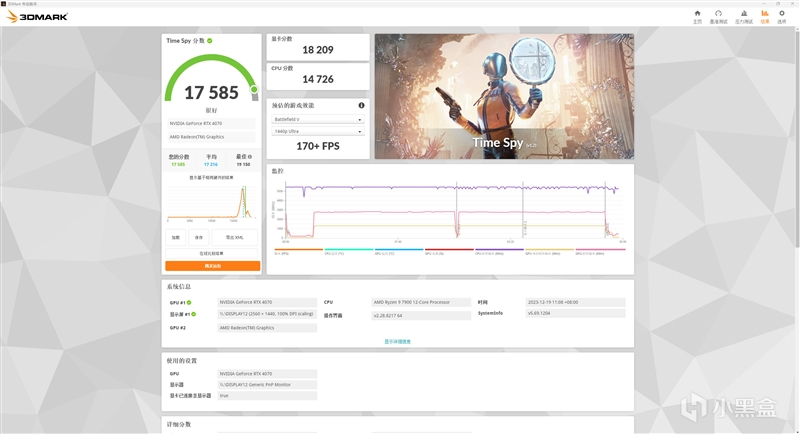
Task: Toggle the pink GPU clock frequency legend
Action: 600,251
